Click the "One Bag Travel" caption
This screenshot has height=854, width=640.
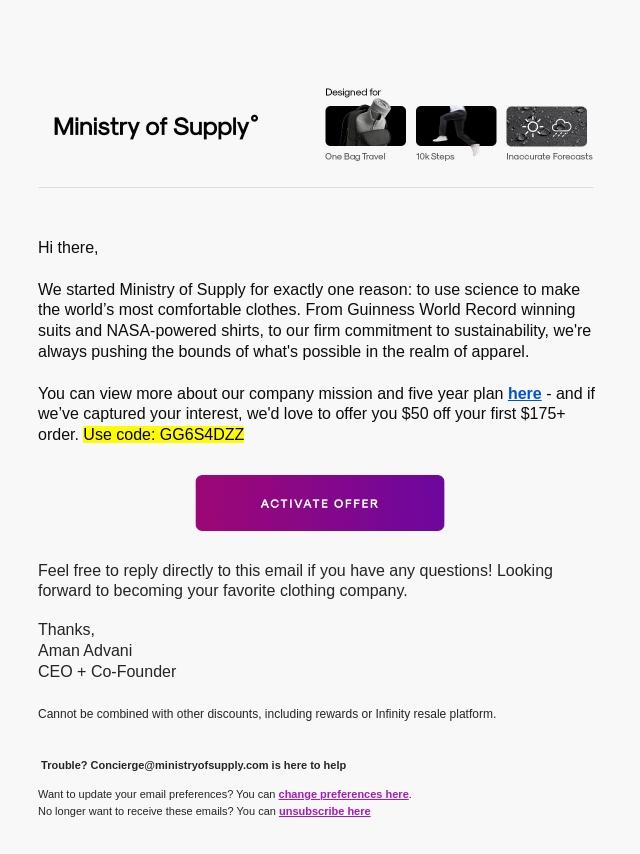click(x=355, y=157)
